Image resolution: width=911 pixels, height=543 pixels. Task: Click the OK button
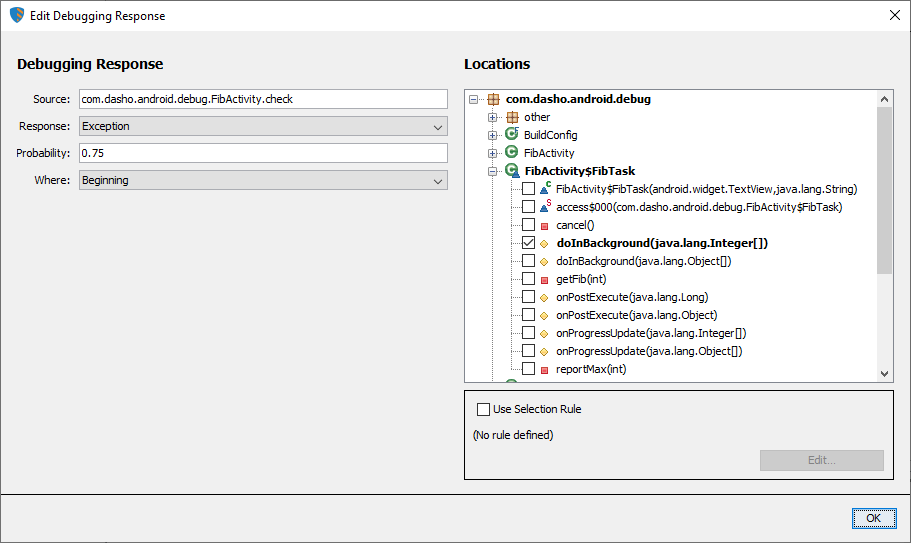pos(874,518)
